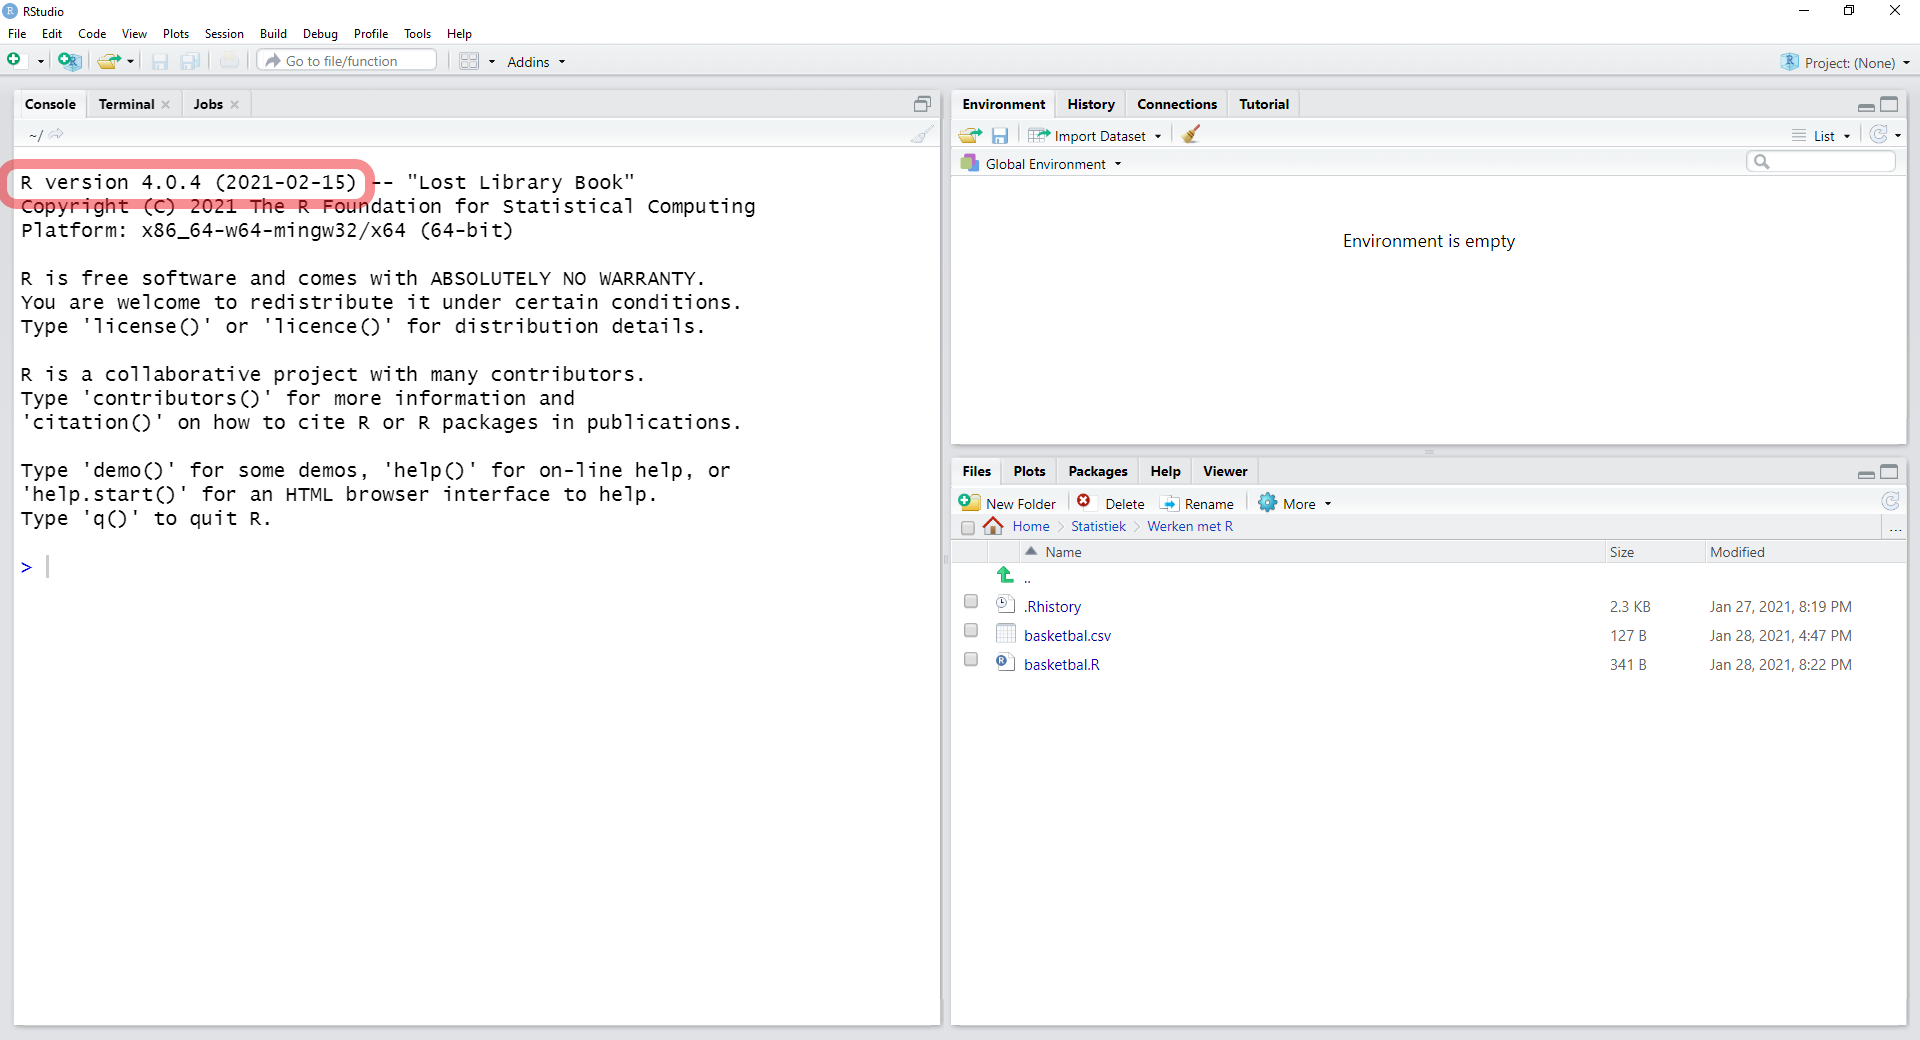This screenshot has height=1040, width=1920.
Task: Open the Global Environment selector
Action: 1040,163
